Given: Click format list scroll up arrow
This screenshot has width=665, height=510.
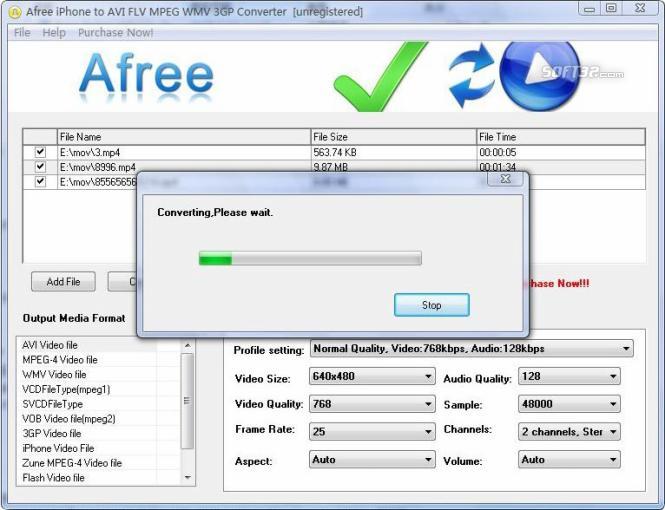Looking at the screenshot, I should pyautogui.click(x=187, y=346).
